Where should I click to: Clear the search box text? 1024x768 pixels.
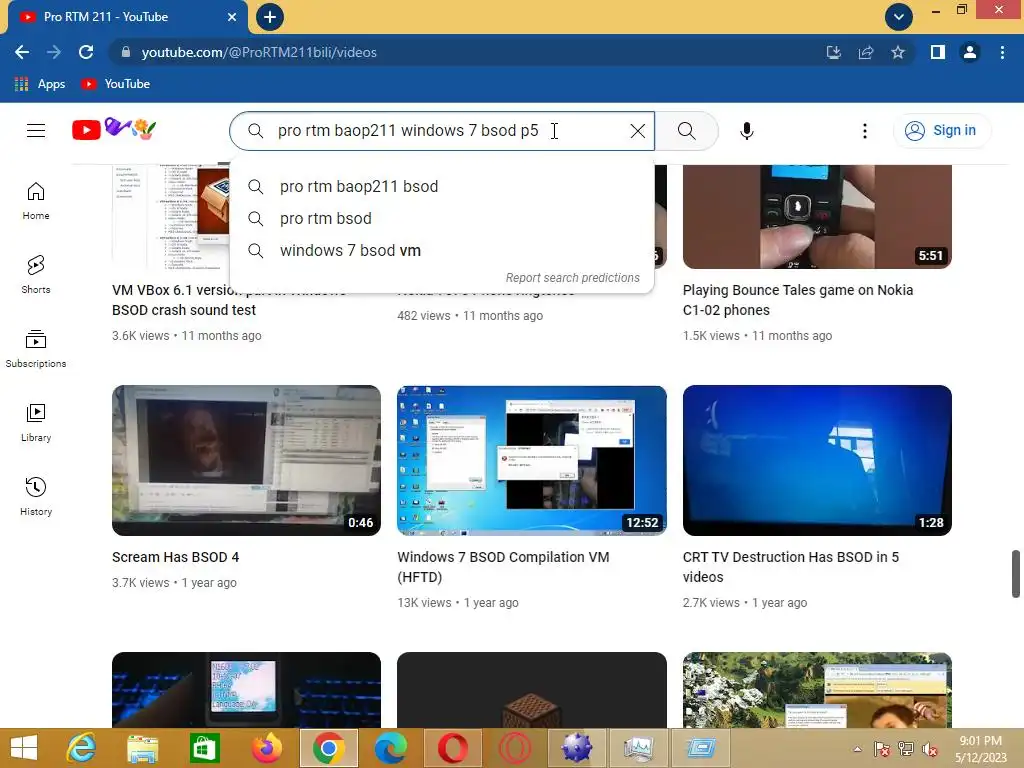click(638, 131)
